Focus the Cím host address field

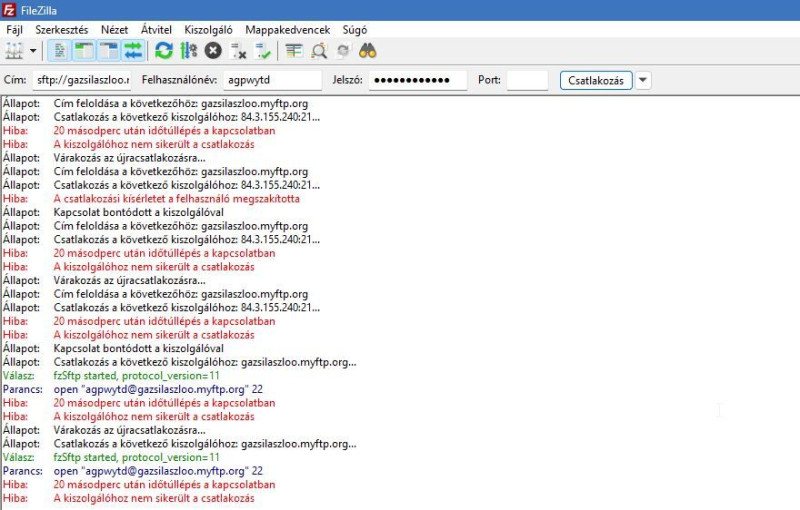tap(82, 80)
